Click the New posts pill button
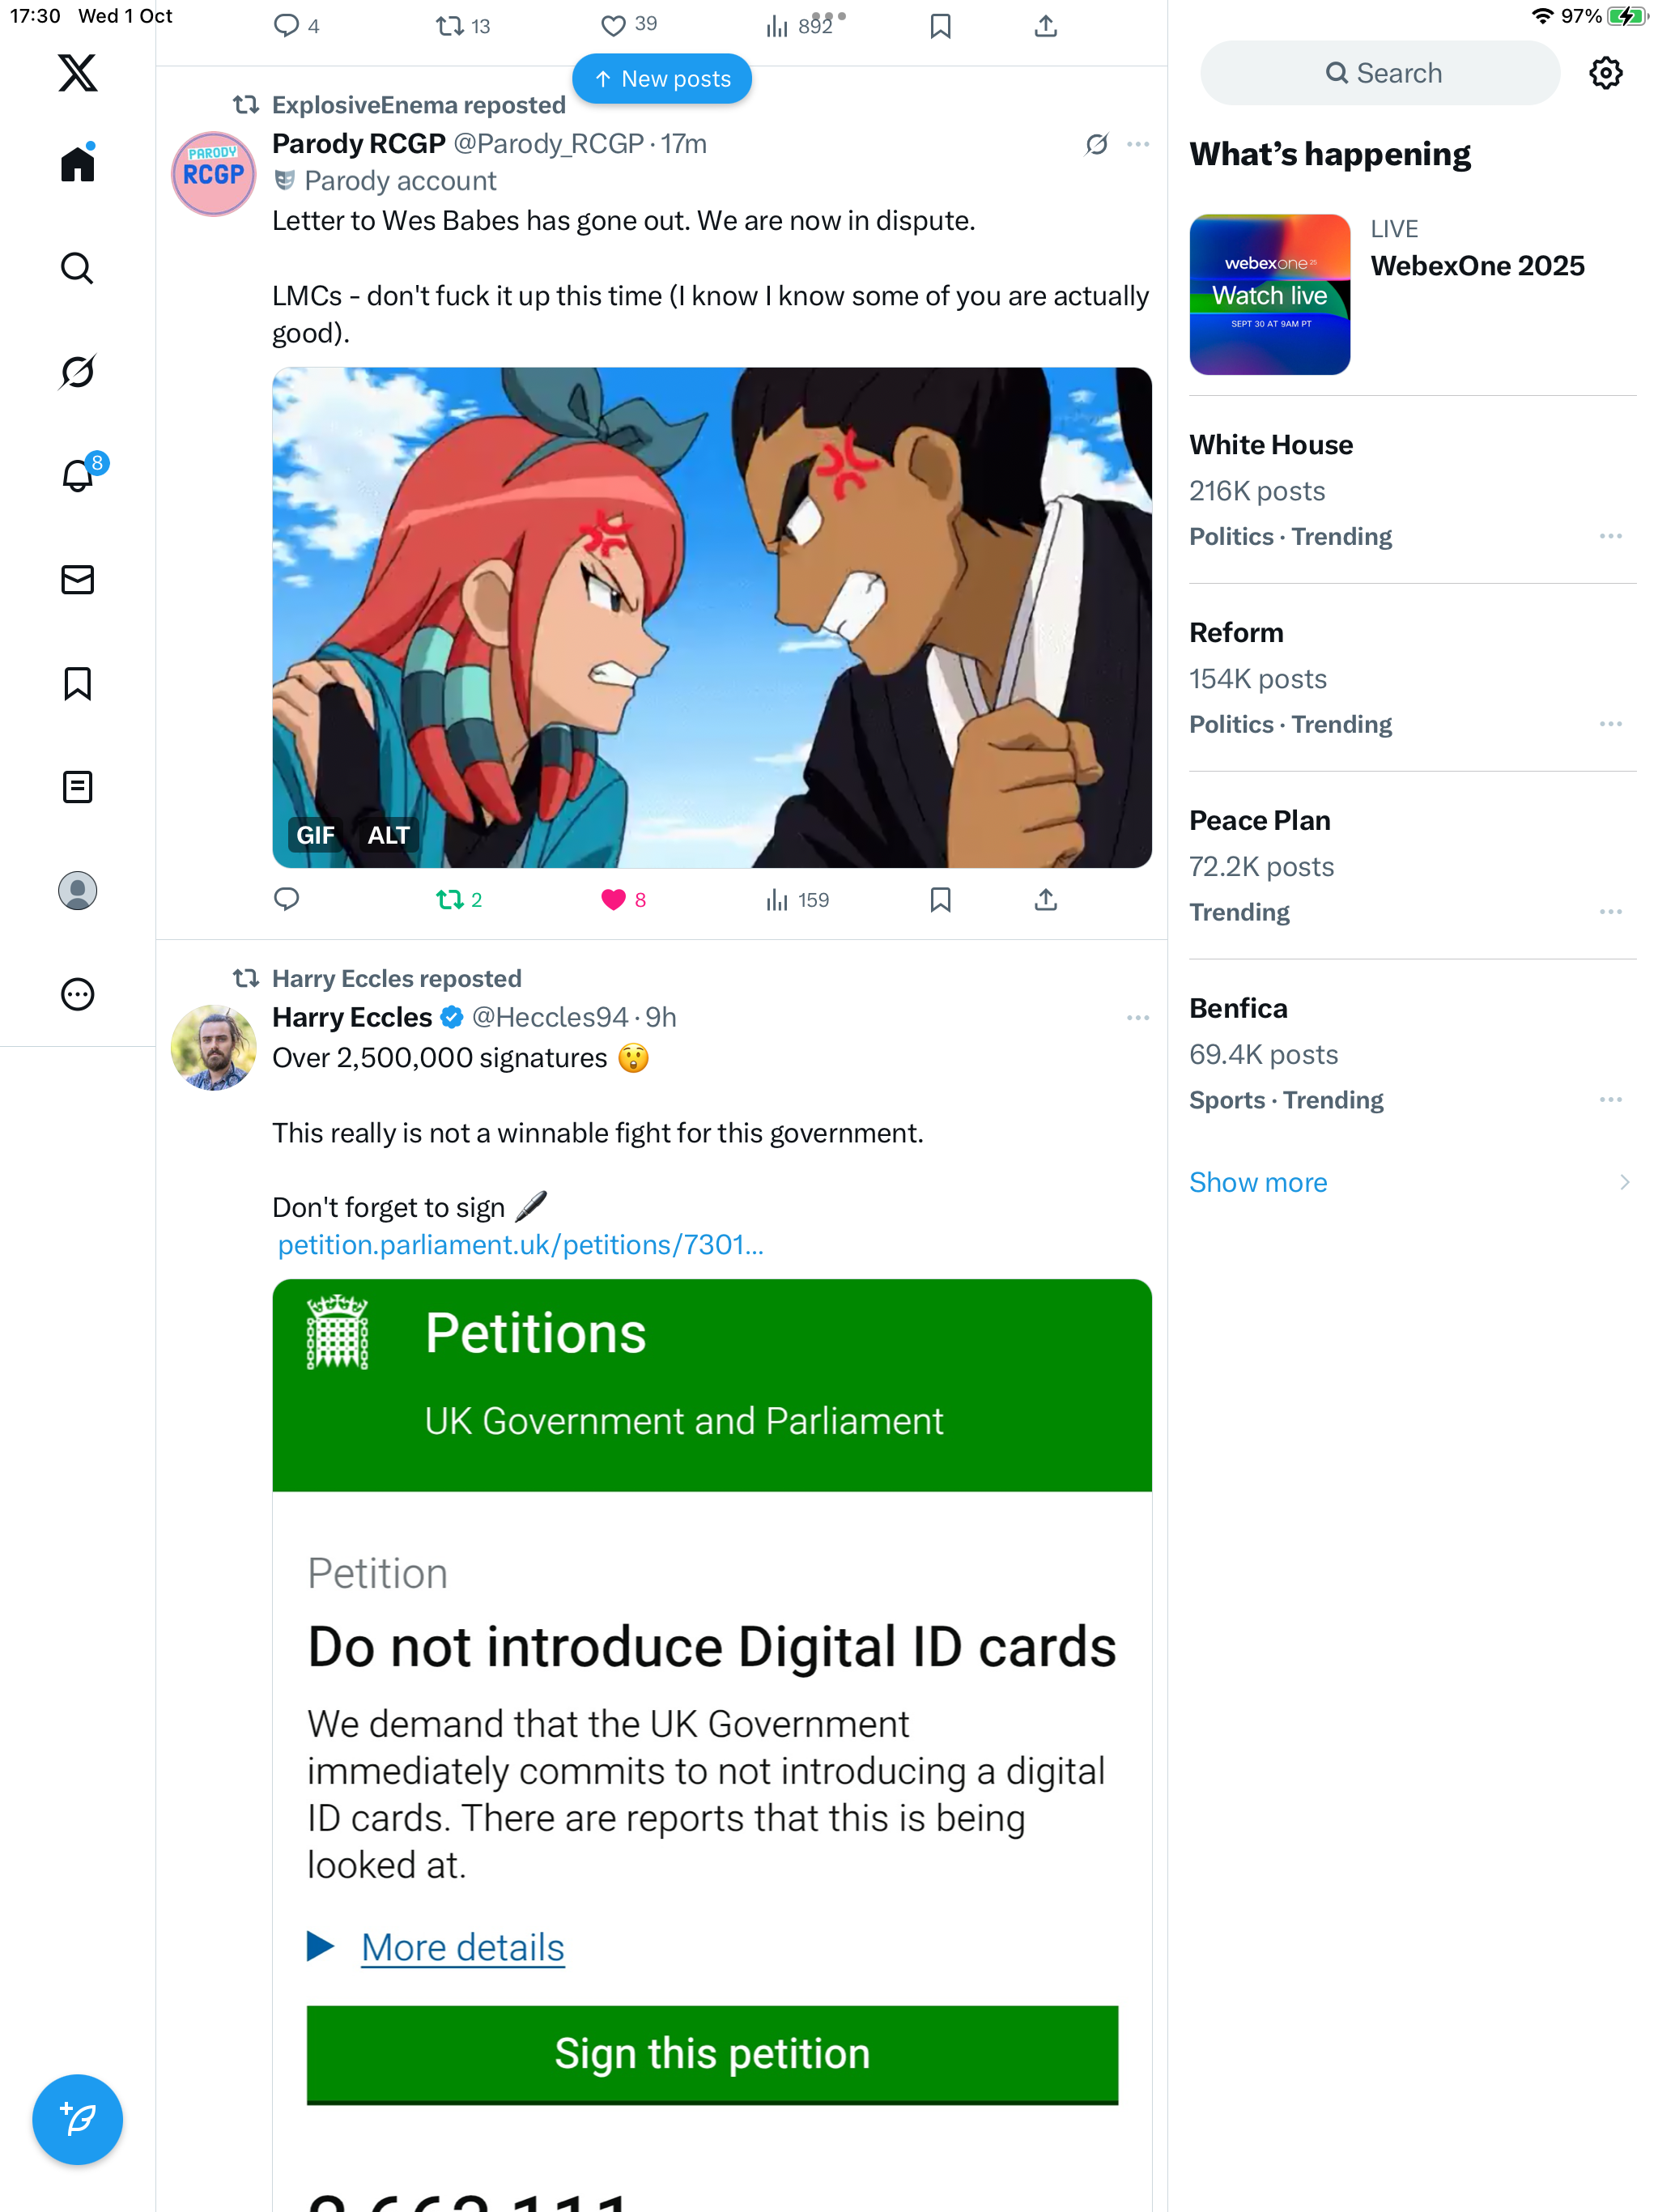This screenshot has height=2212, width=1658. tap(662, 79)
